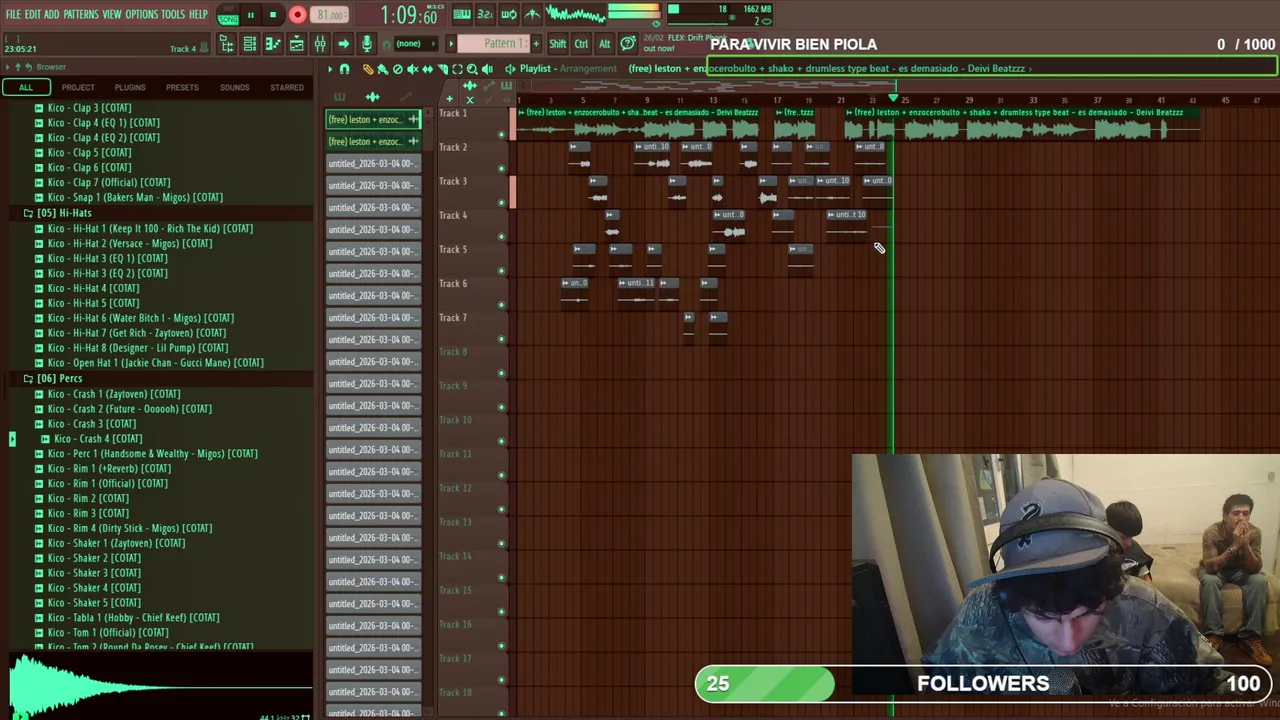Screen dimensions: 1280x720
Task: Pause playback with the pause button
Action: (250, 15)
